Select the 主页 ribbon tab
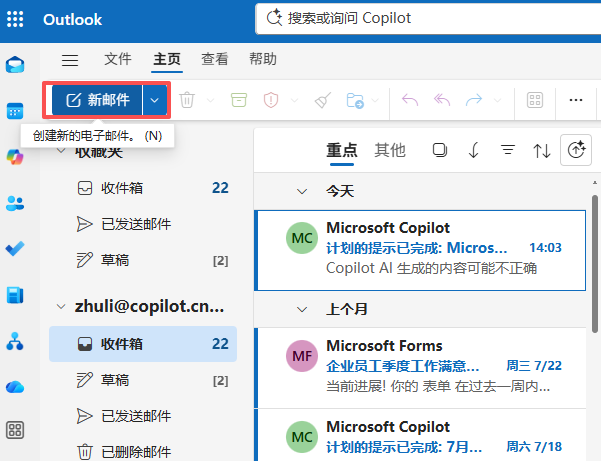Screen dimensions: 601x461 coord(167,59)
